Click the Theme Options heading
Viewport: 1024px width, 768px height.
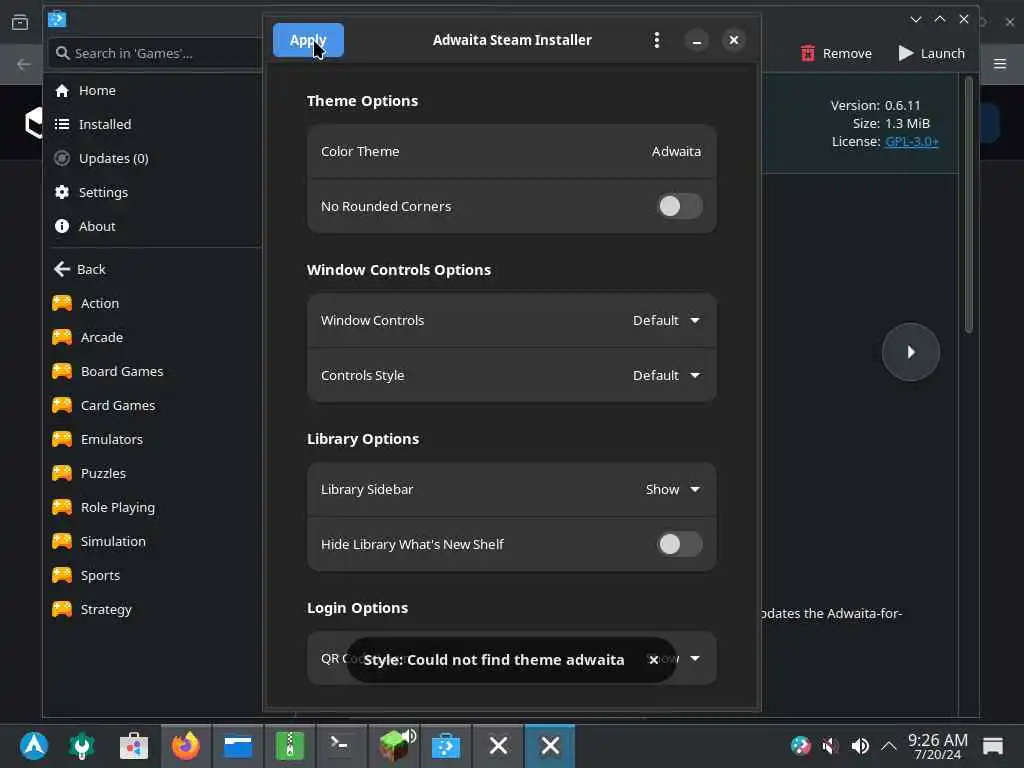point(362,101)
